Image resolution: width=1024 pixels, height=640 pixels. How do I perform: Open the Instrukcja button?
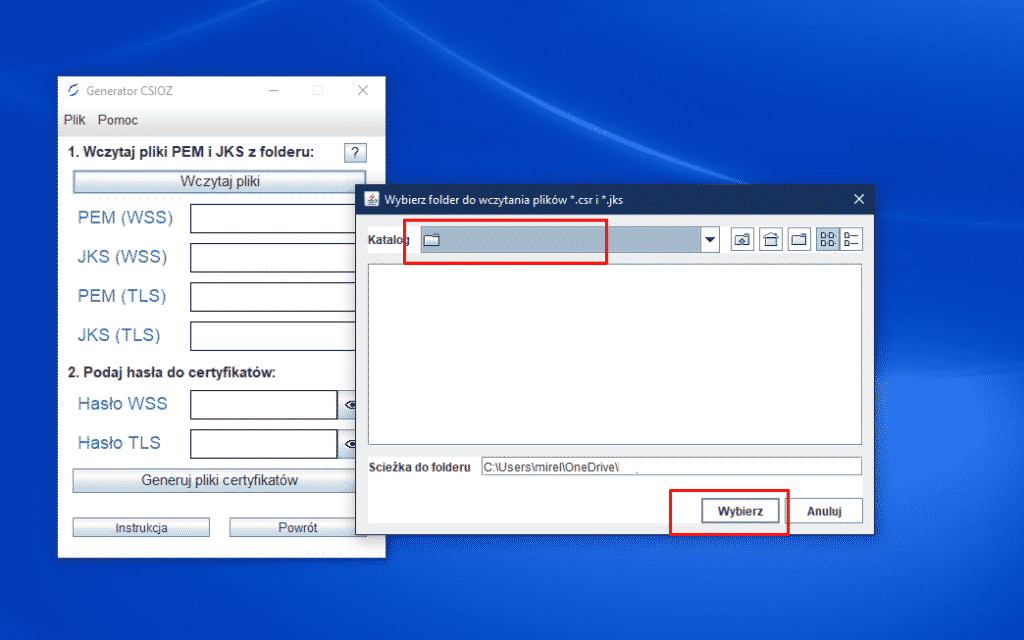[141, 528]
